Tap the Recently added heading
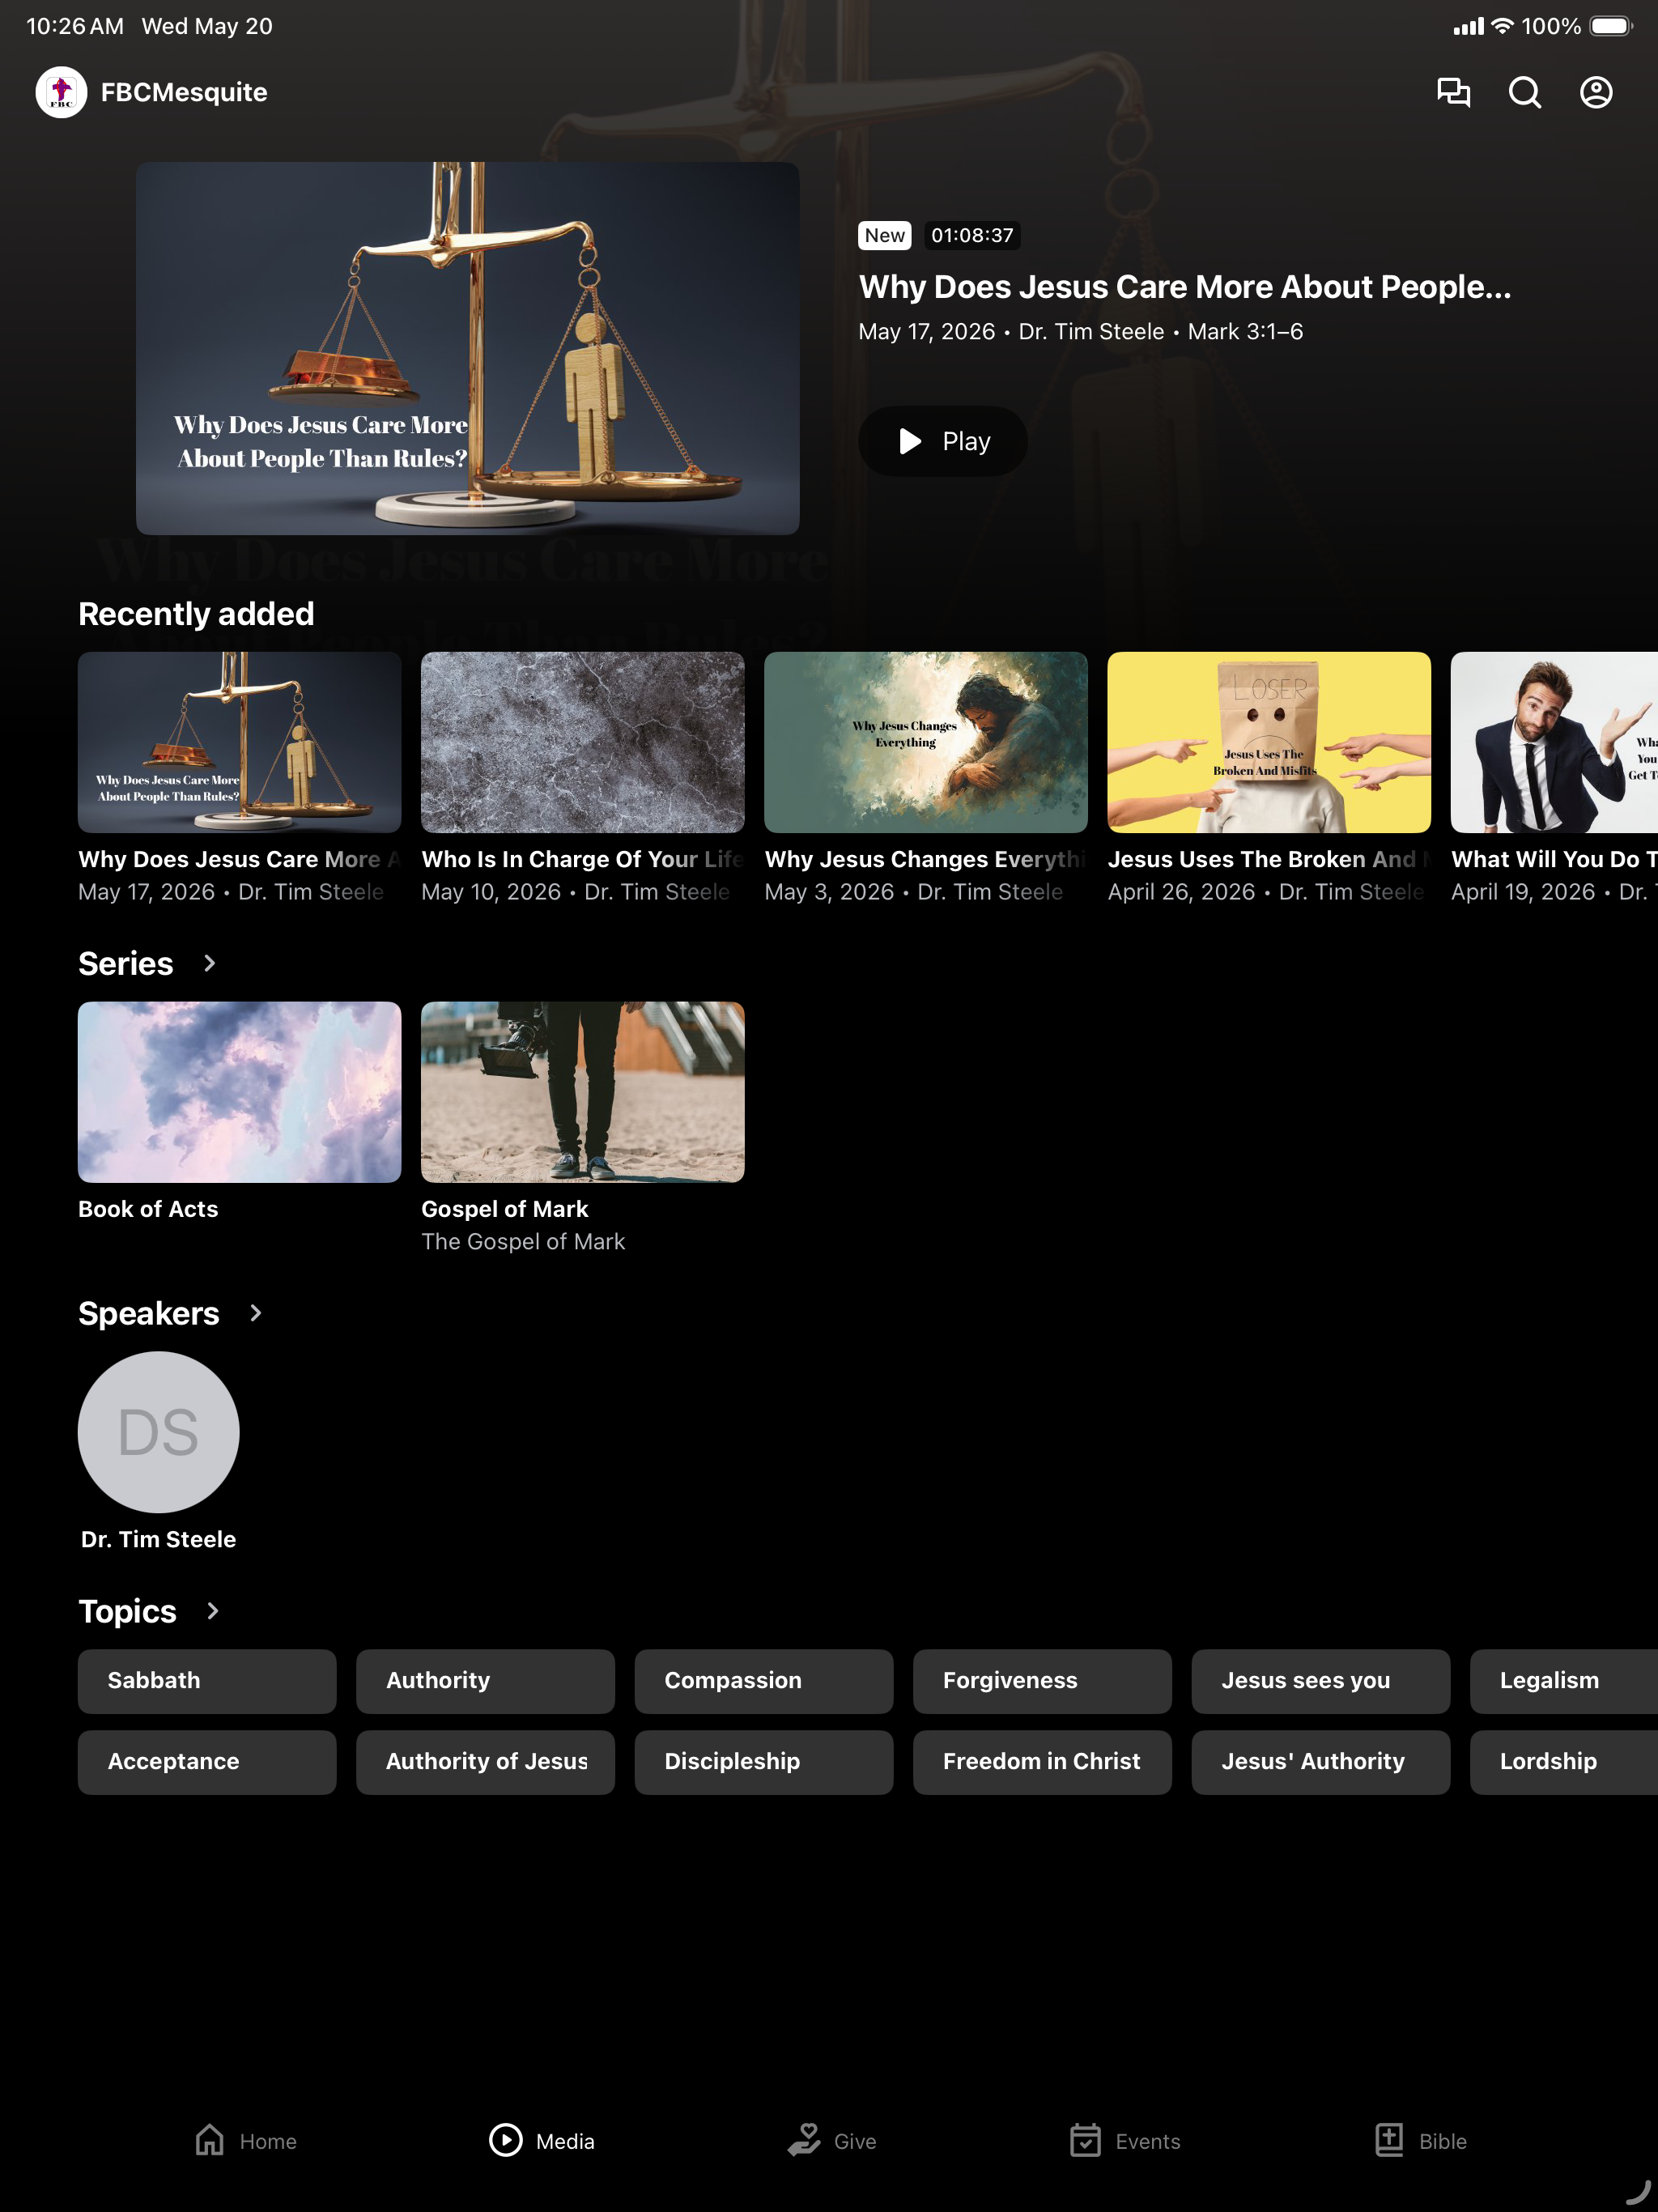 click(x=196, y=614)
